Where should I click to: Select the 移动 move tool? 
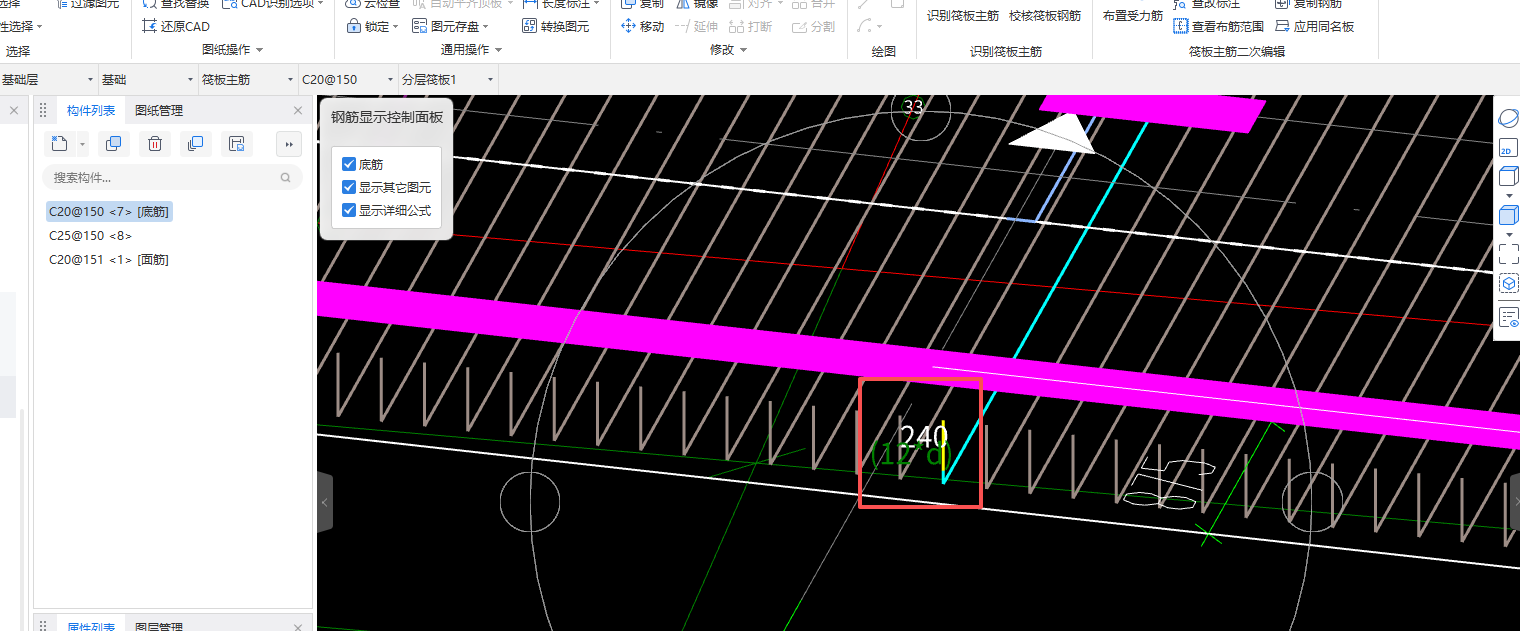642,26
